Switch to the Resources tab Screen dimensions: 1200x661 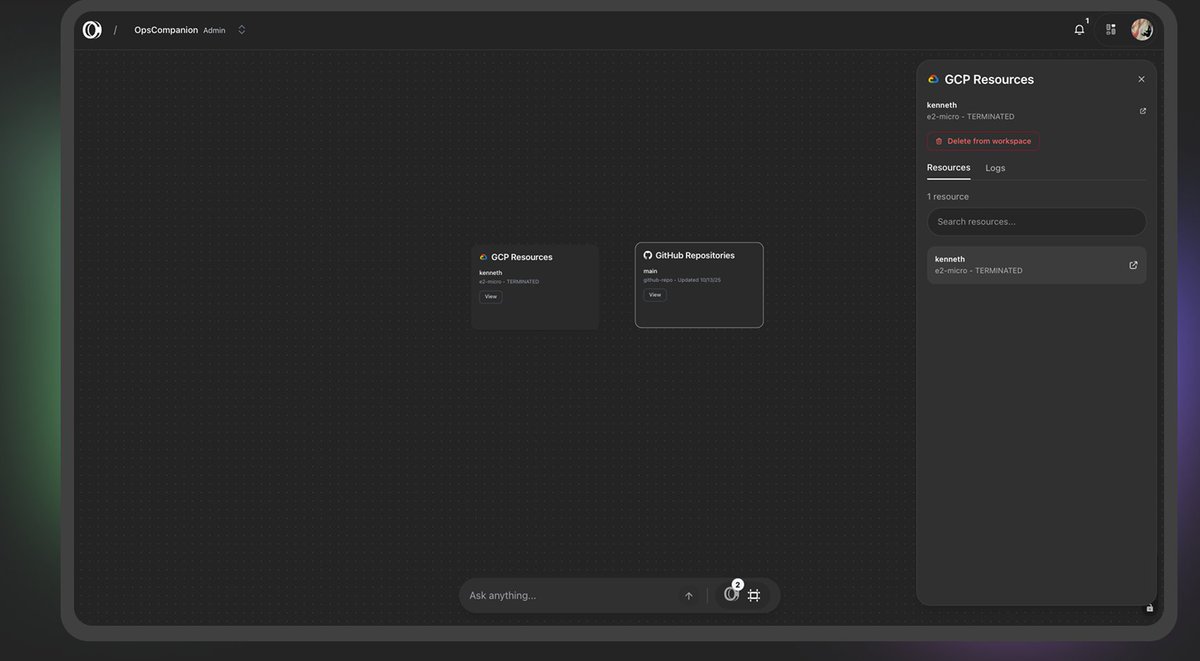(949, 168)
